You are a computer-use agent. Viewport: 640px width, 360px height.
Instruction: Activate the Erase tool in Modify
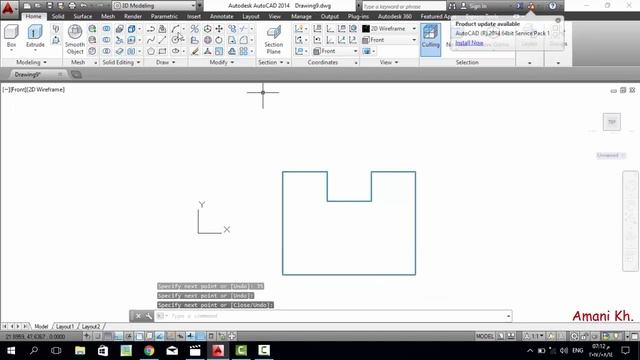[195, 51]
